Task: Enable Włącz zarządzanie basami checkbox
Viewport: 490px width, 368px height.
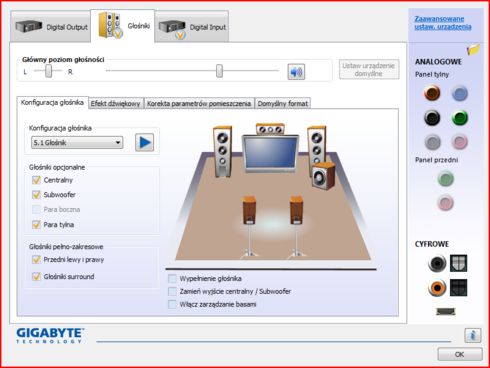Action: (172, 304)
